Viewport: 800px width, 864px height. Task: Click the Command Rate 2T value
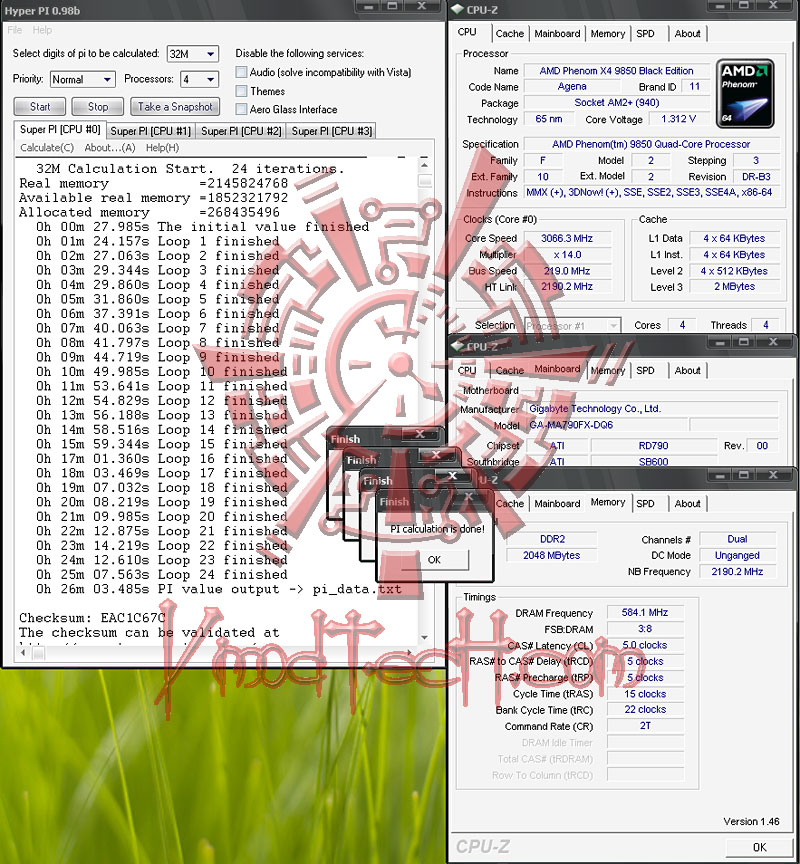point(645,726)
